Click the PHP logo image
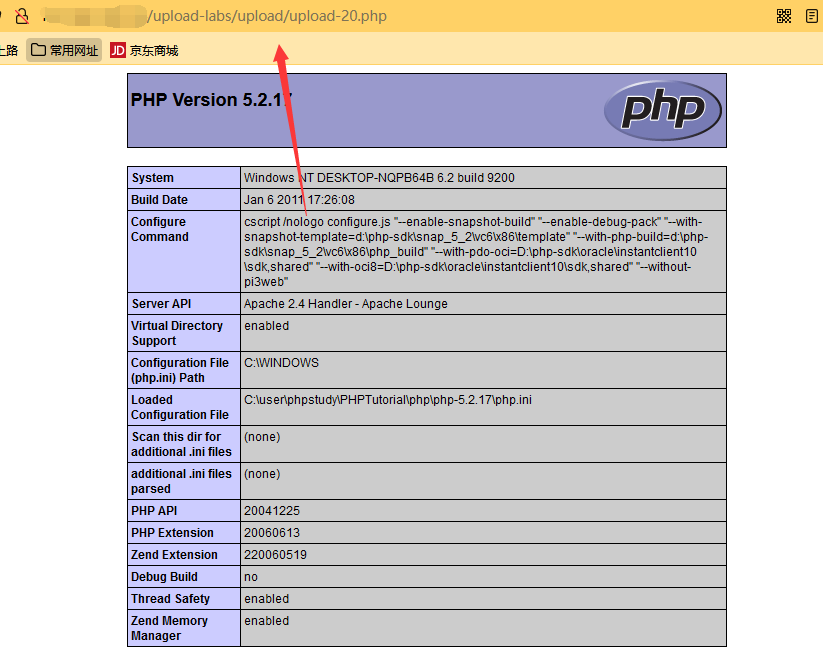 tap(662, 110)
